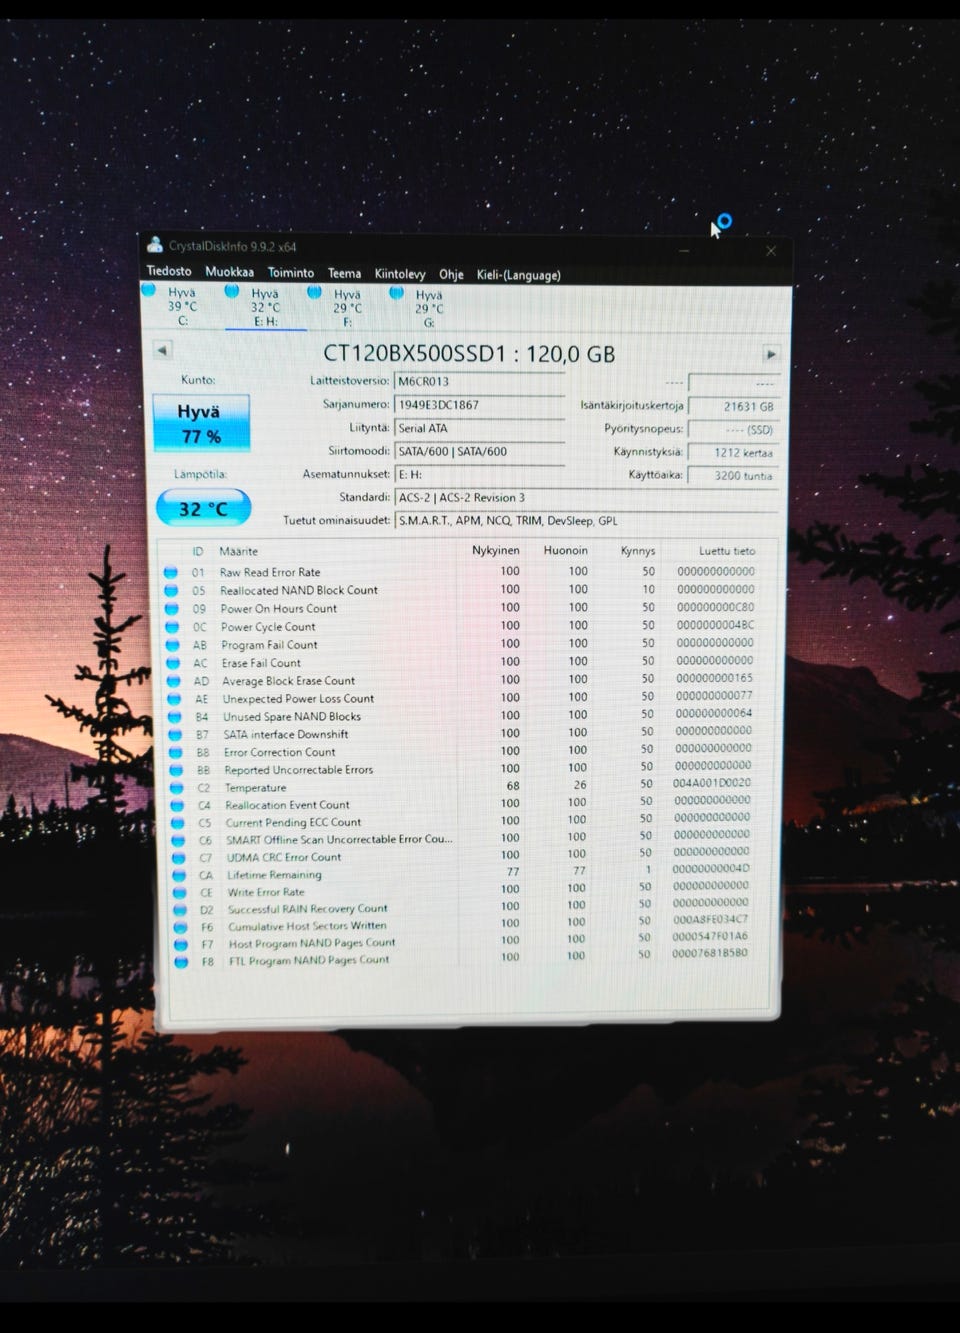Click the Luettu tieto column header
The height and width of the screenshot is (1333, 960).
(727, 550)
